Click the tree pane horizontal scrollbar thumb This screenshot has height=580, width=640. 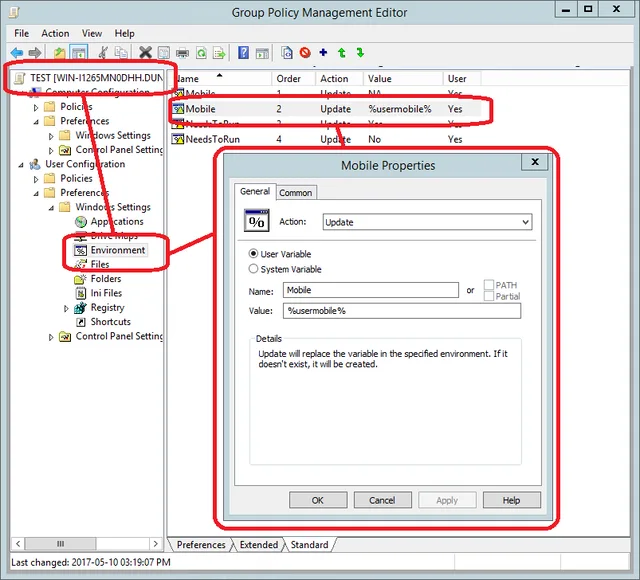[x=60, y=544]
